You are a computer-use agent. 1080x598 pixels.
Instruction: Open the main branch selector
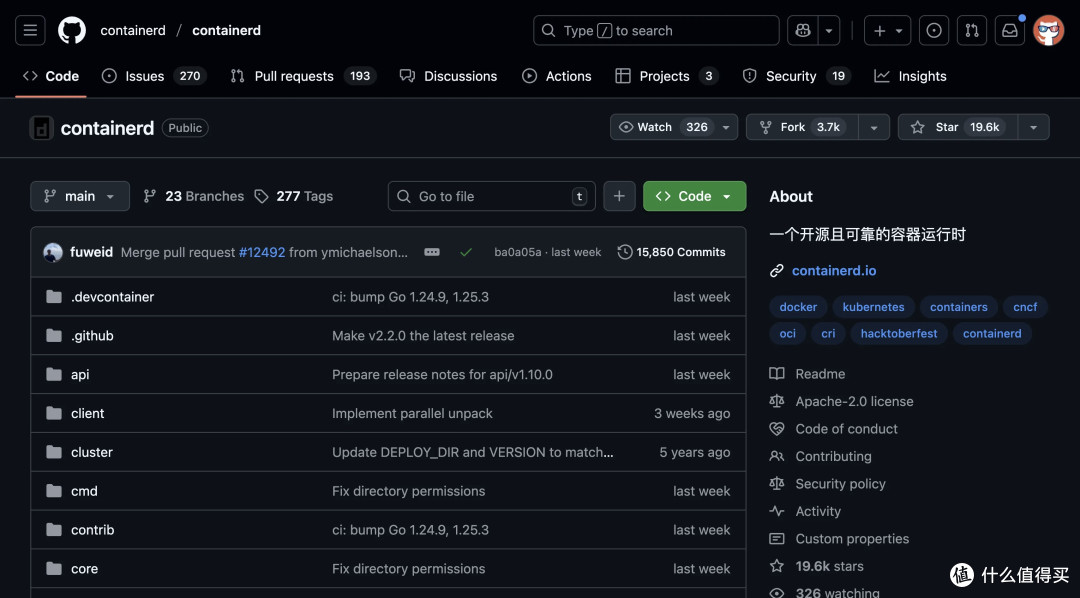[x=80, y=196]
